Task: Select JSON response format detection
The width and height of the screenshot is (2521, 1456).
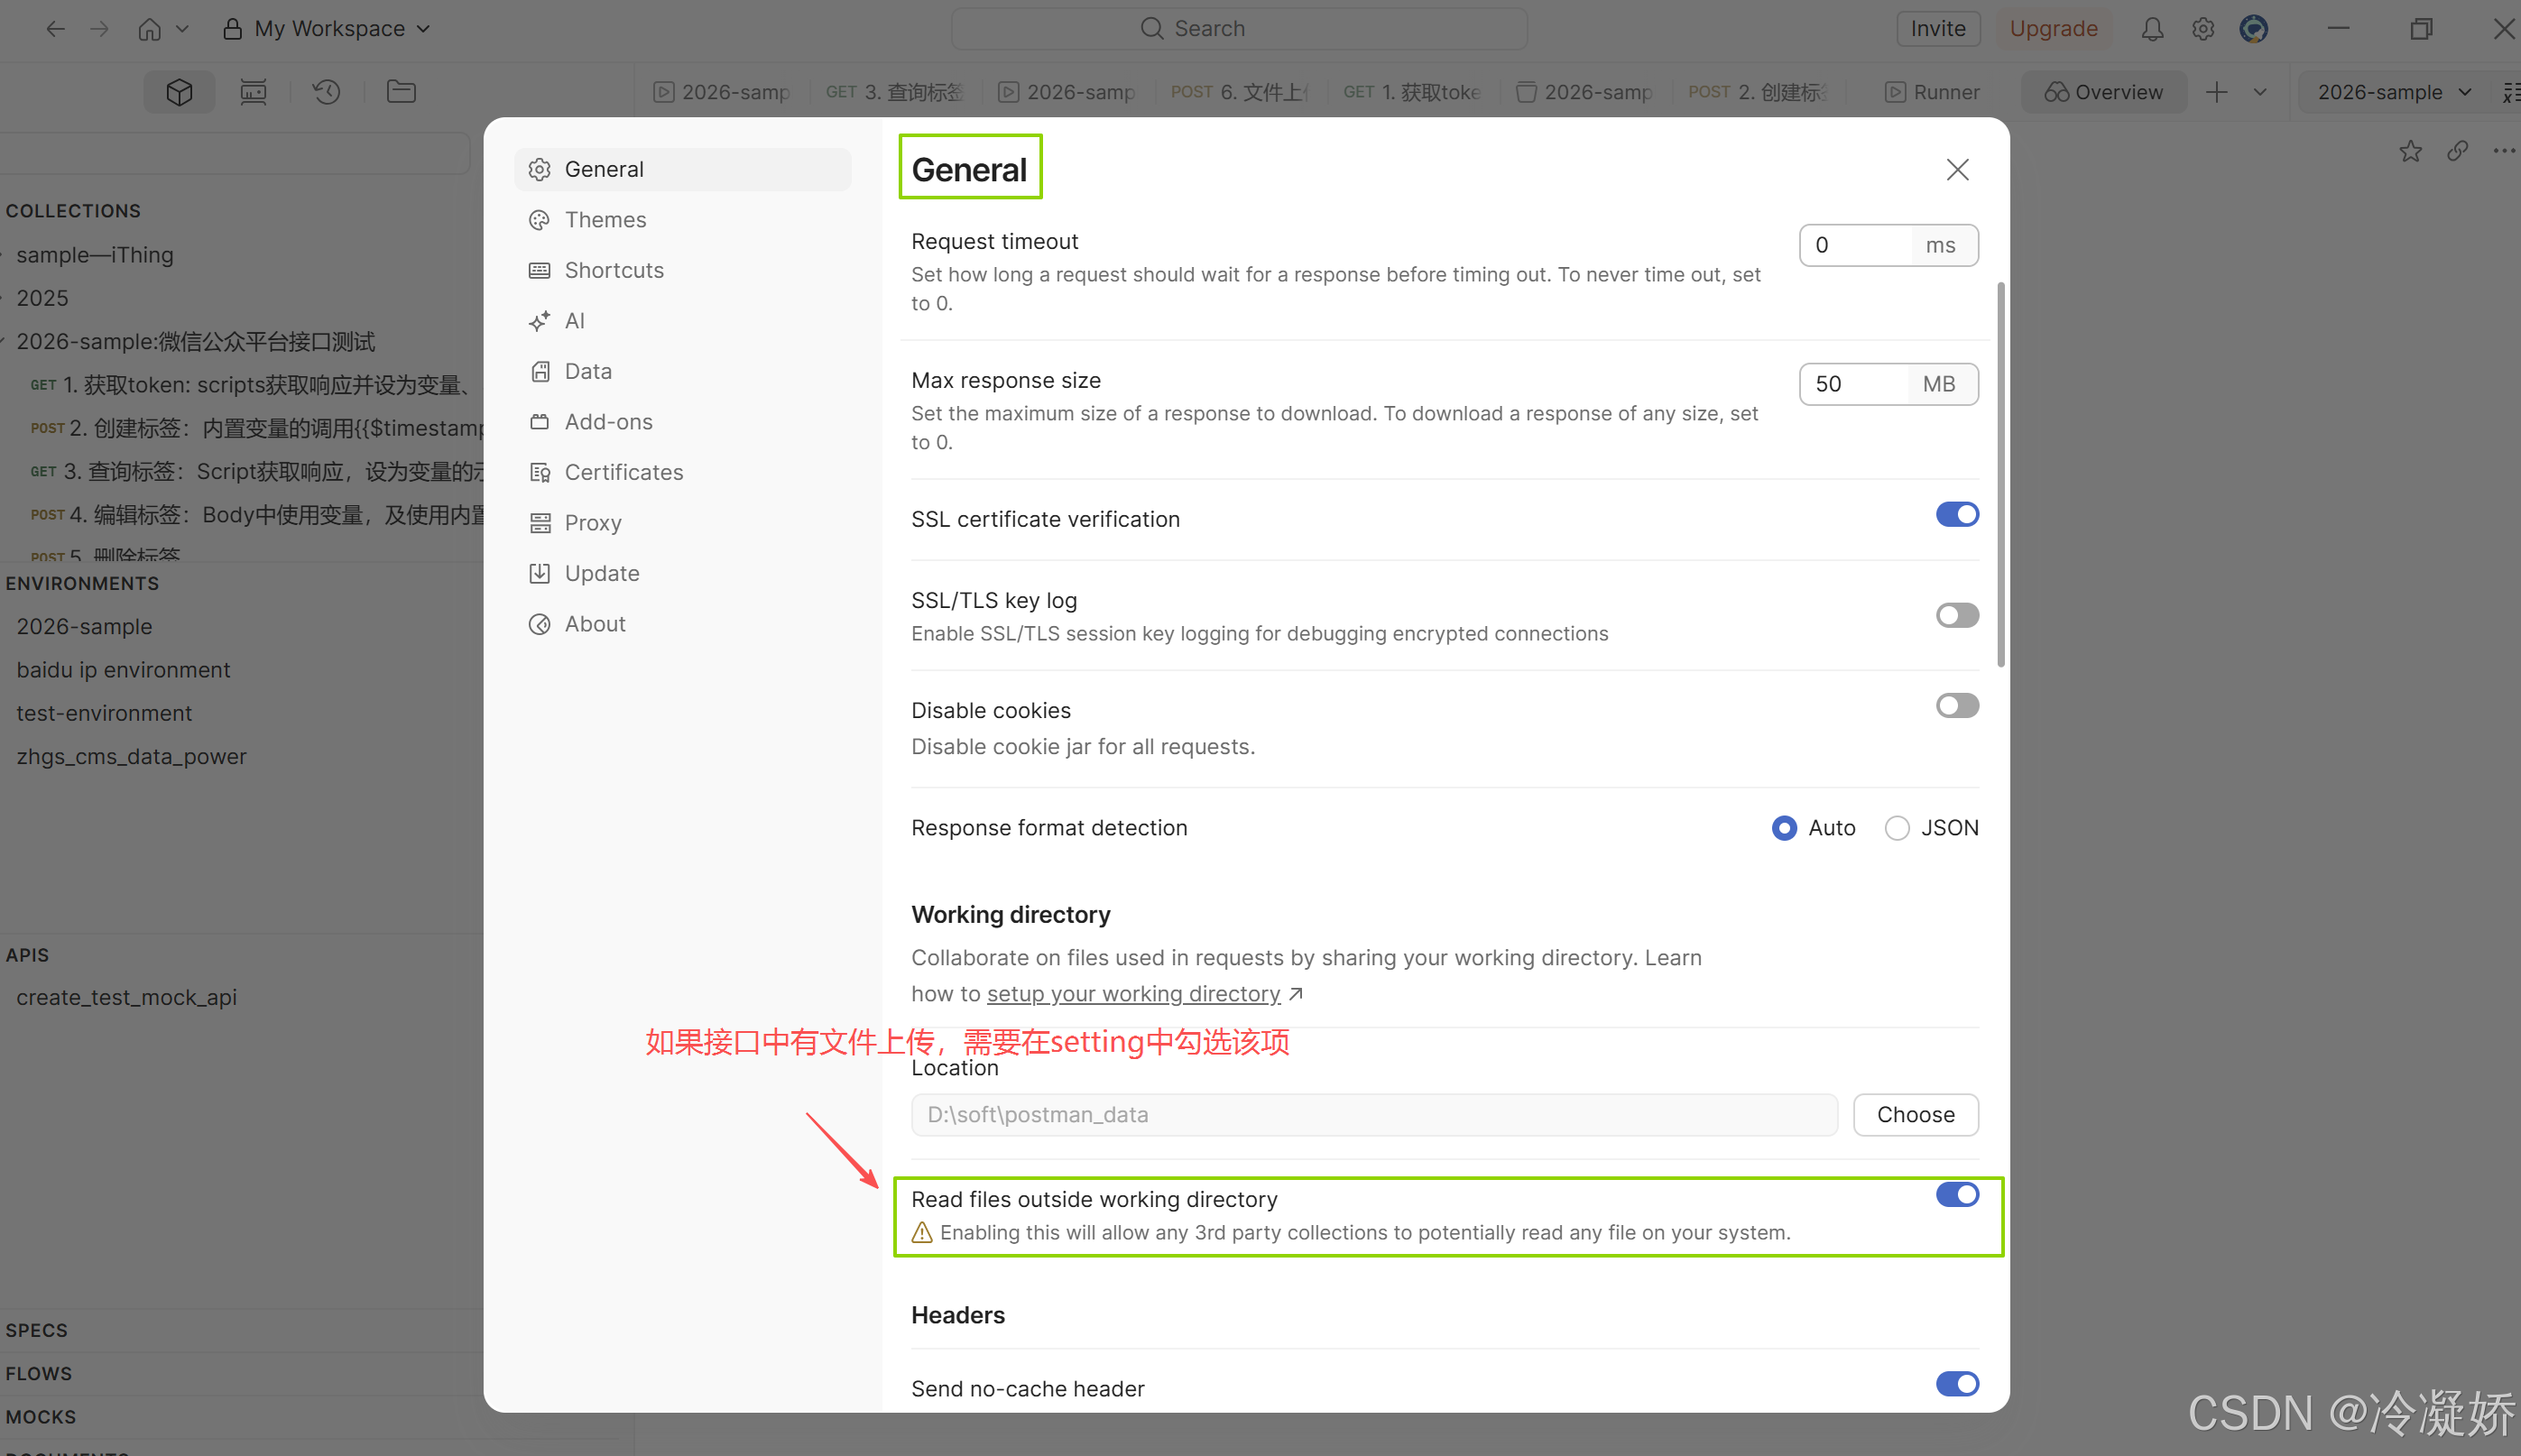Action: [1897, 828]
